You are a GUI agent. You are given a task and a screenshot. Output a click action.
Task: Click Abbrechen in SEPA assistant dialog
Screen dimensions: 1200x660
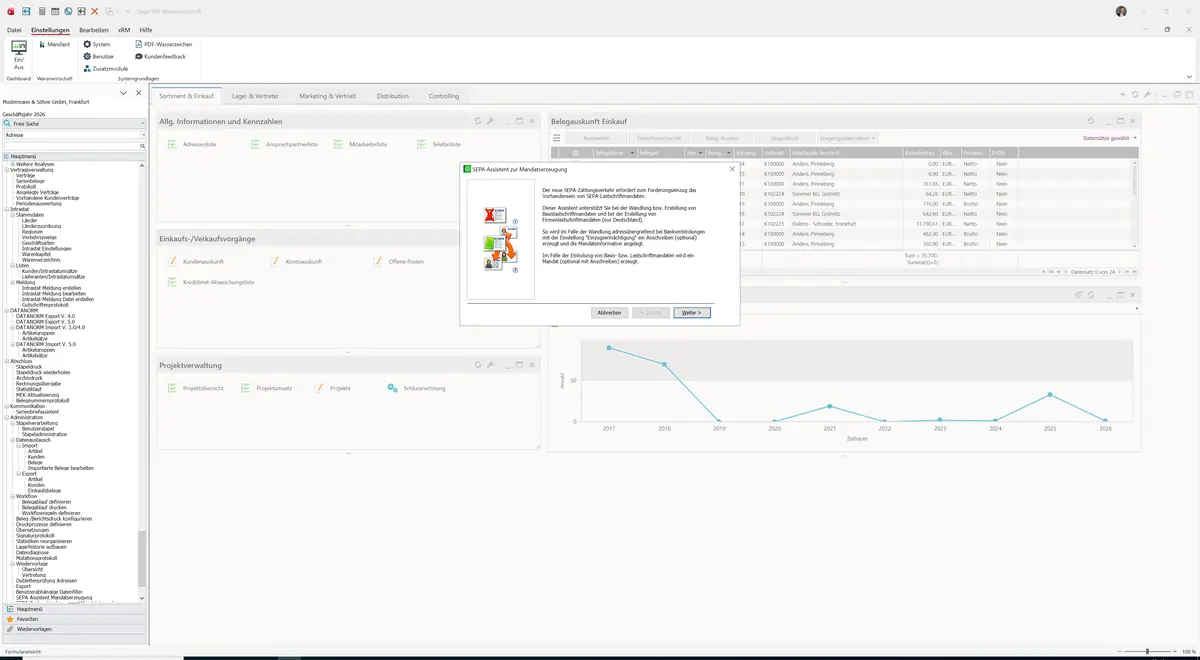pos(609,313)
